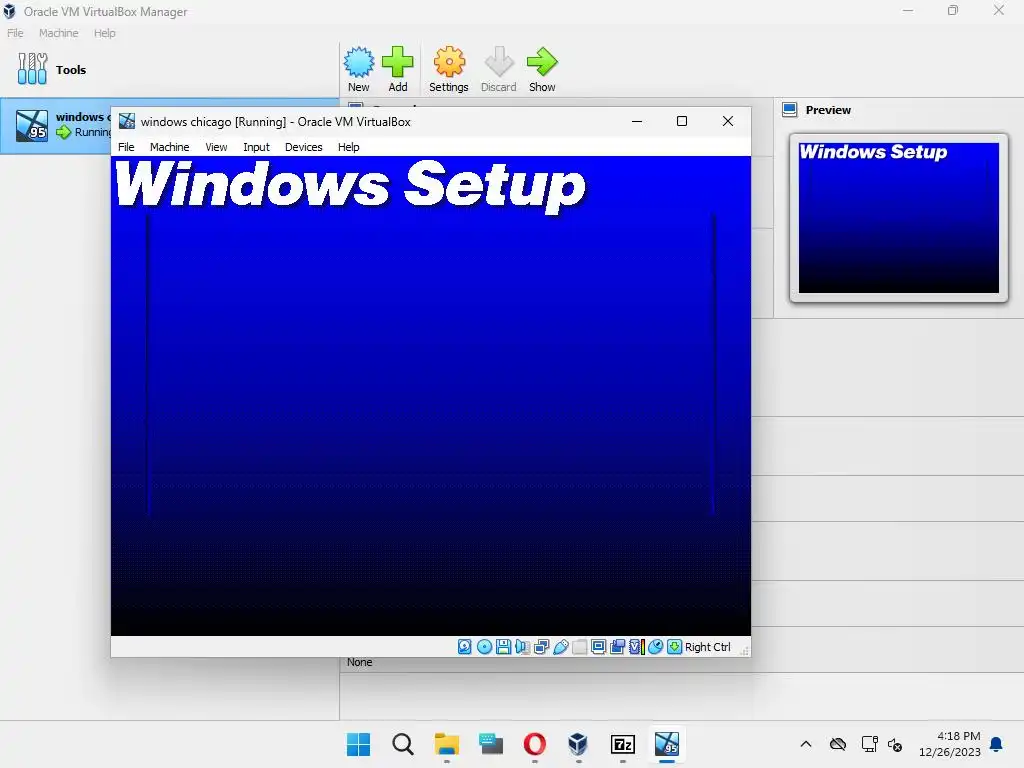This screenshot has width=1024, height=768.
Task: Click the network monitor tray icon
Action: pos(869,744)
